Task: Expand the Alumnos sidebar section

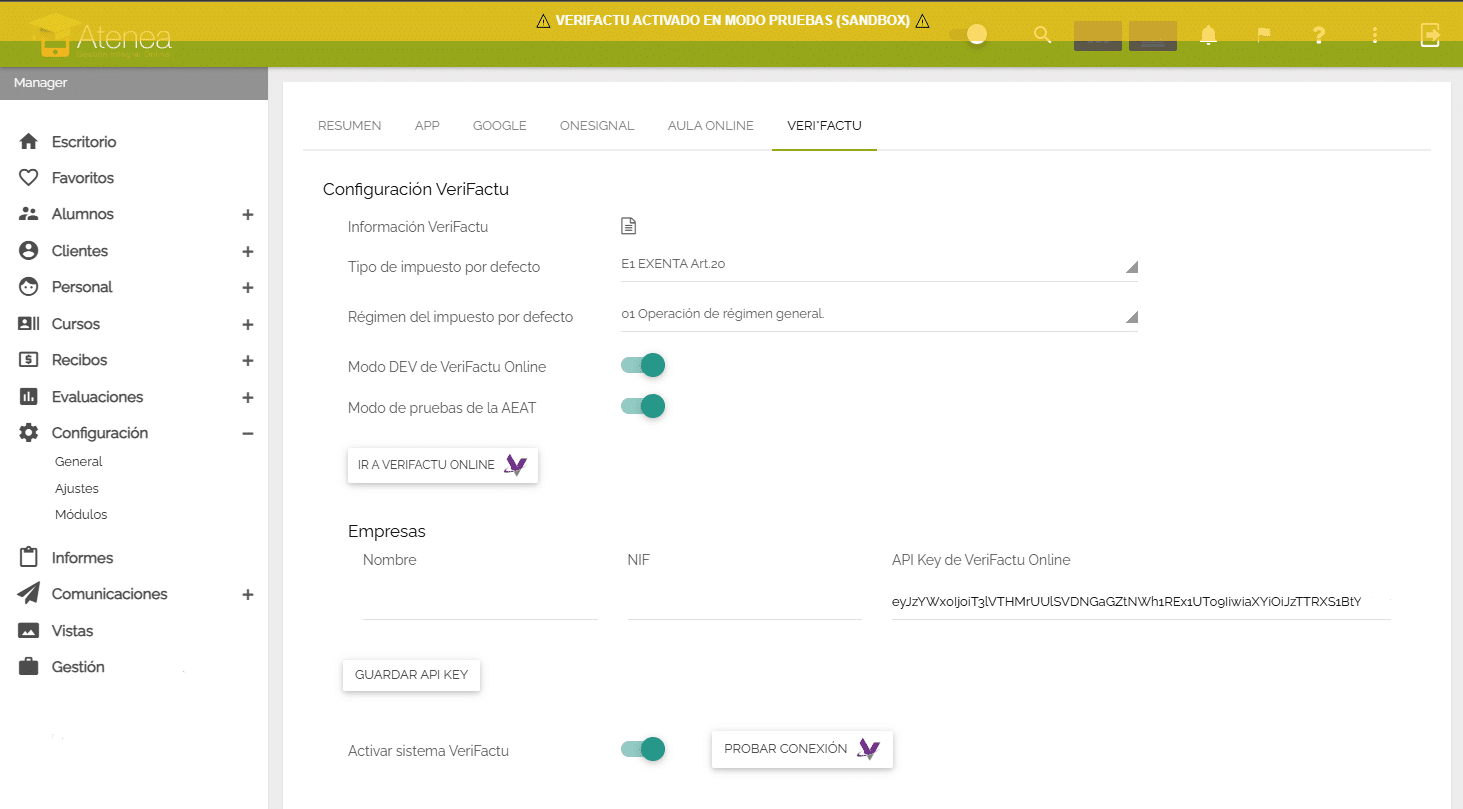Action: pyautogui.click(x=247, y=215)
